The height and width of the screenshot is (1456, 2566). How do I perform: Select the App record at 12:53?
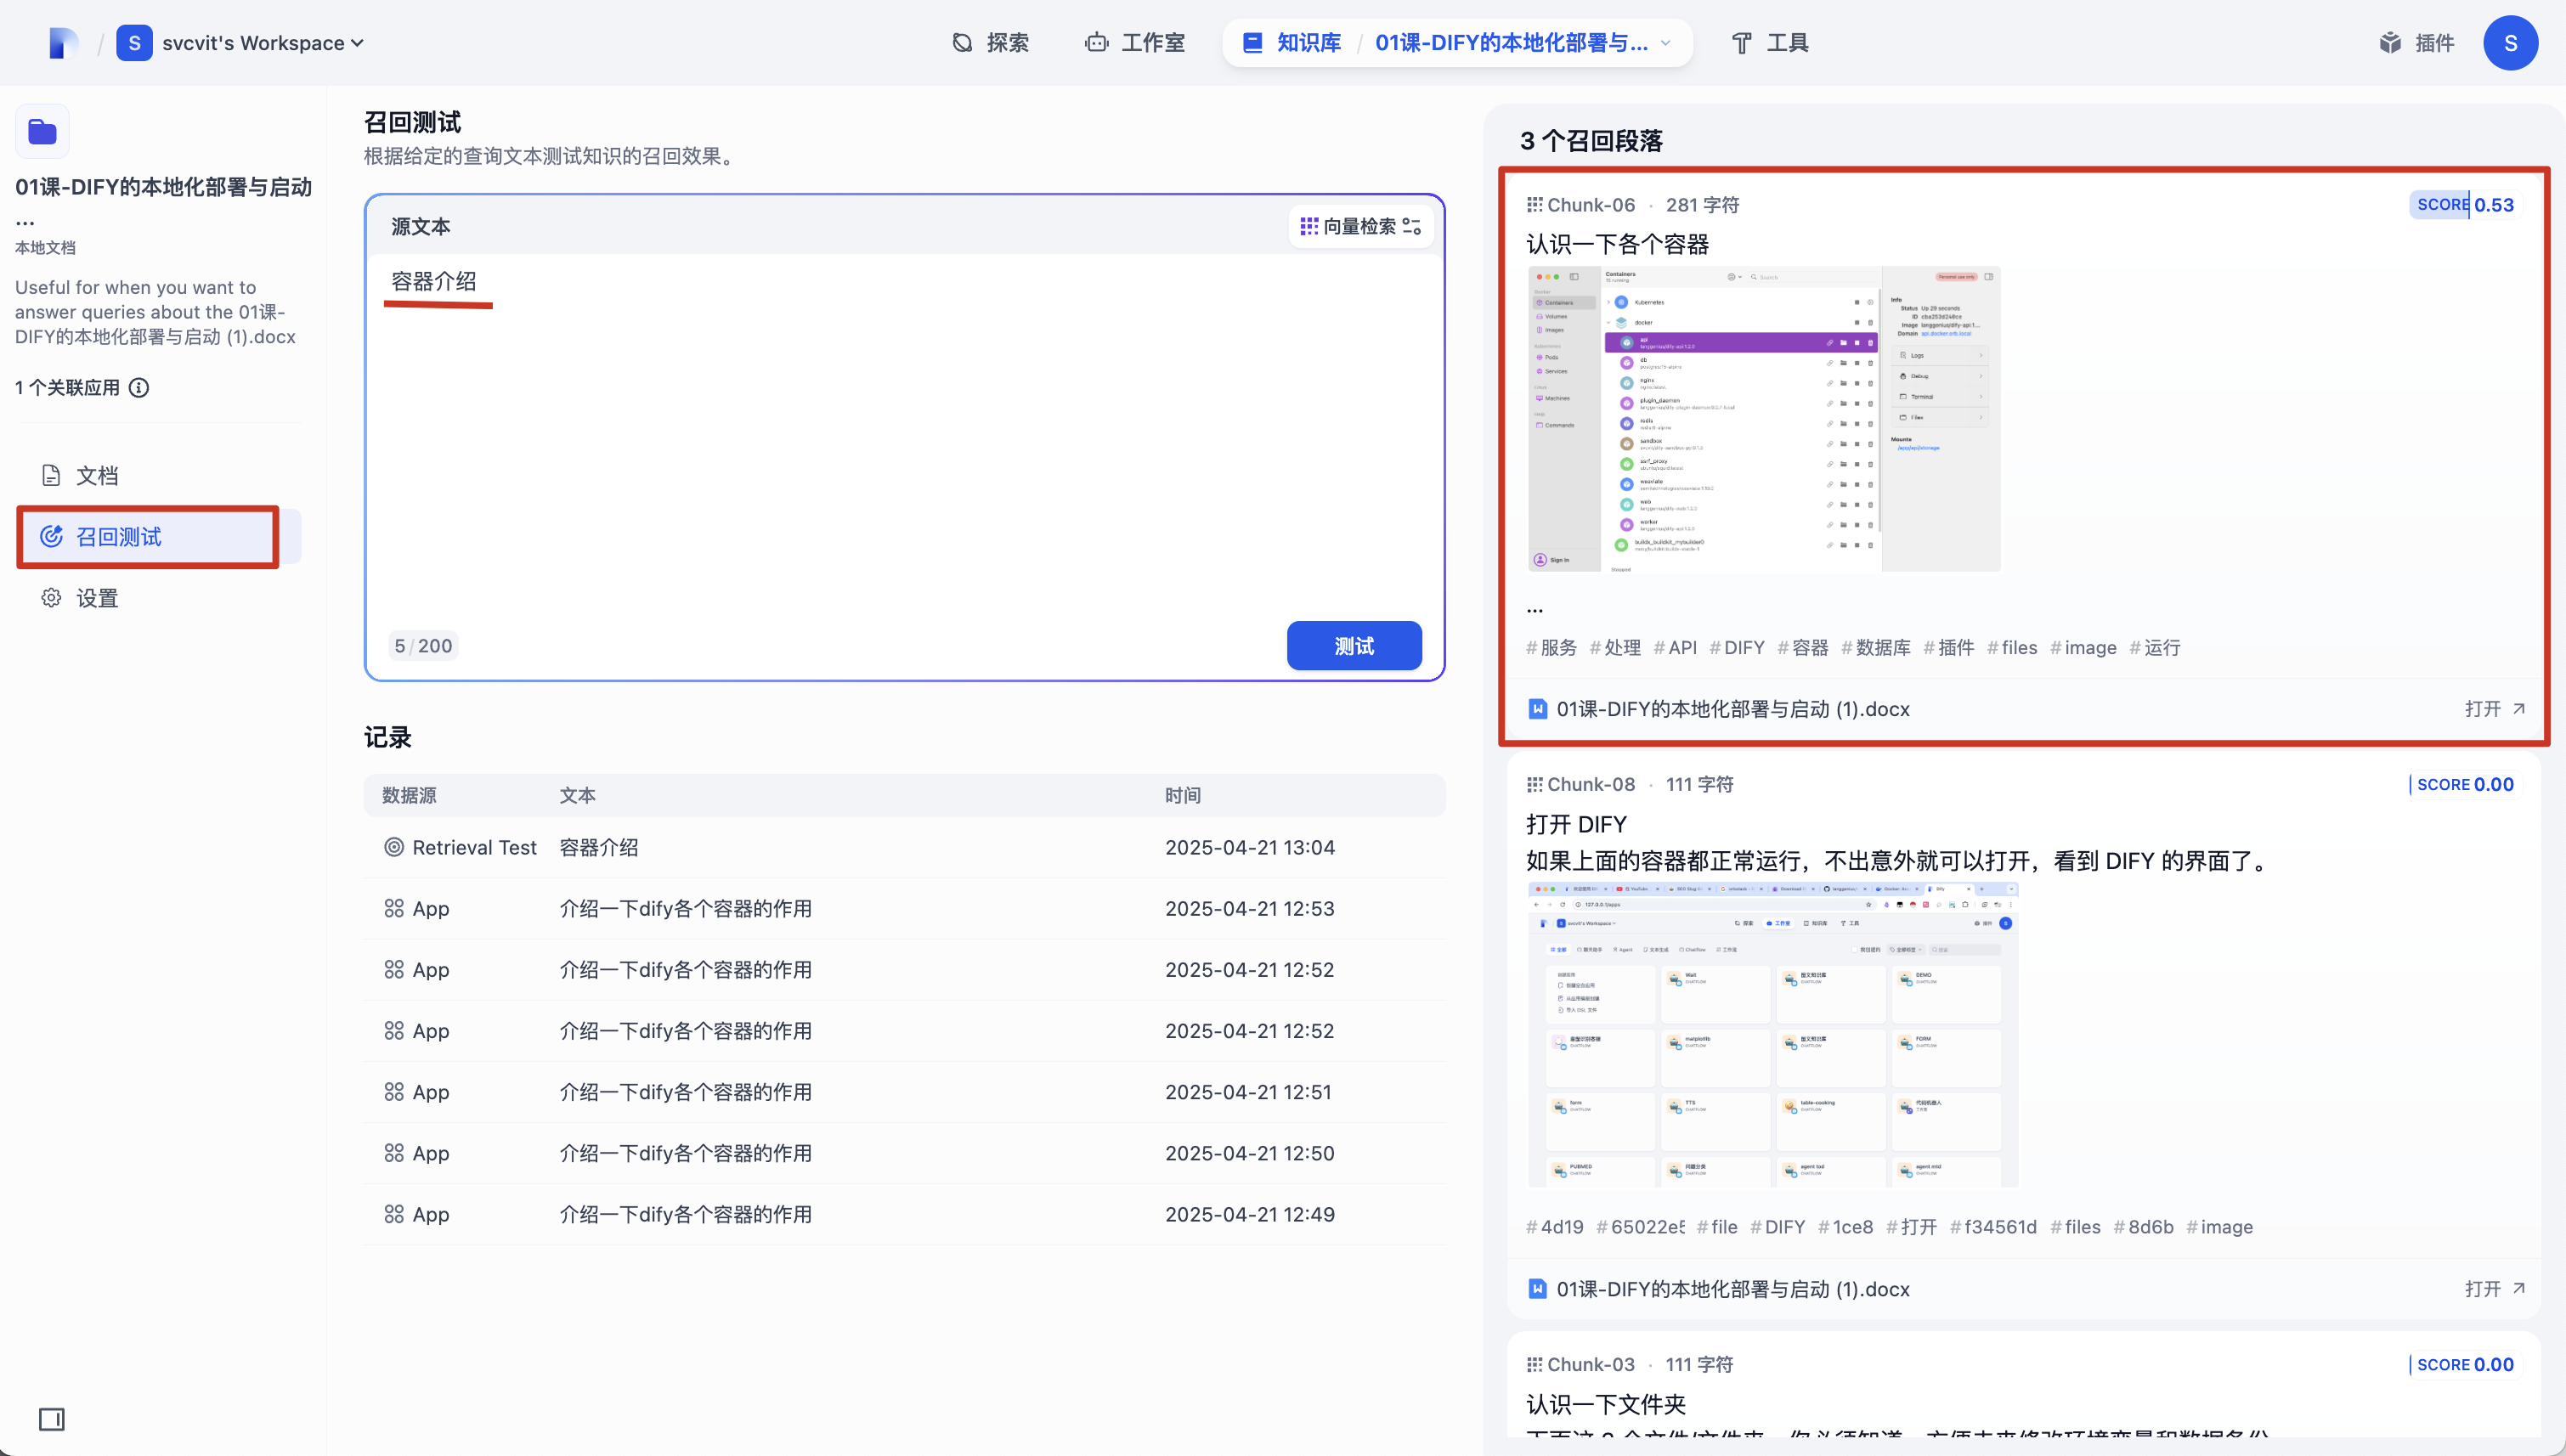coord(904,909)
